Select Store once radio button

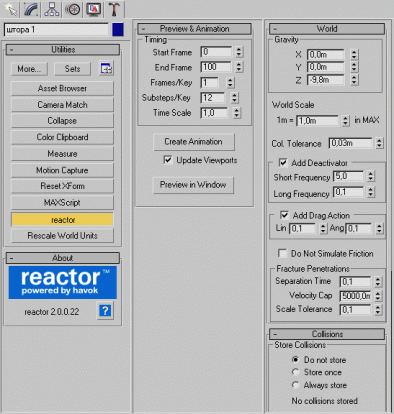295,372
